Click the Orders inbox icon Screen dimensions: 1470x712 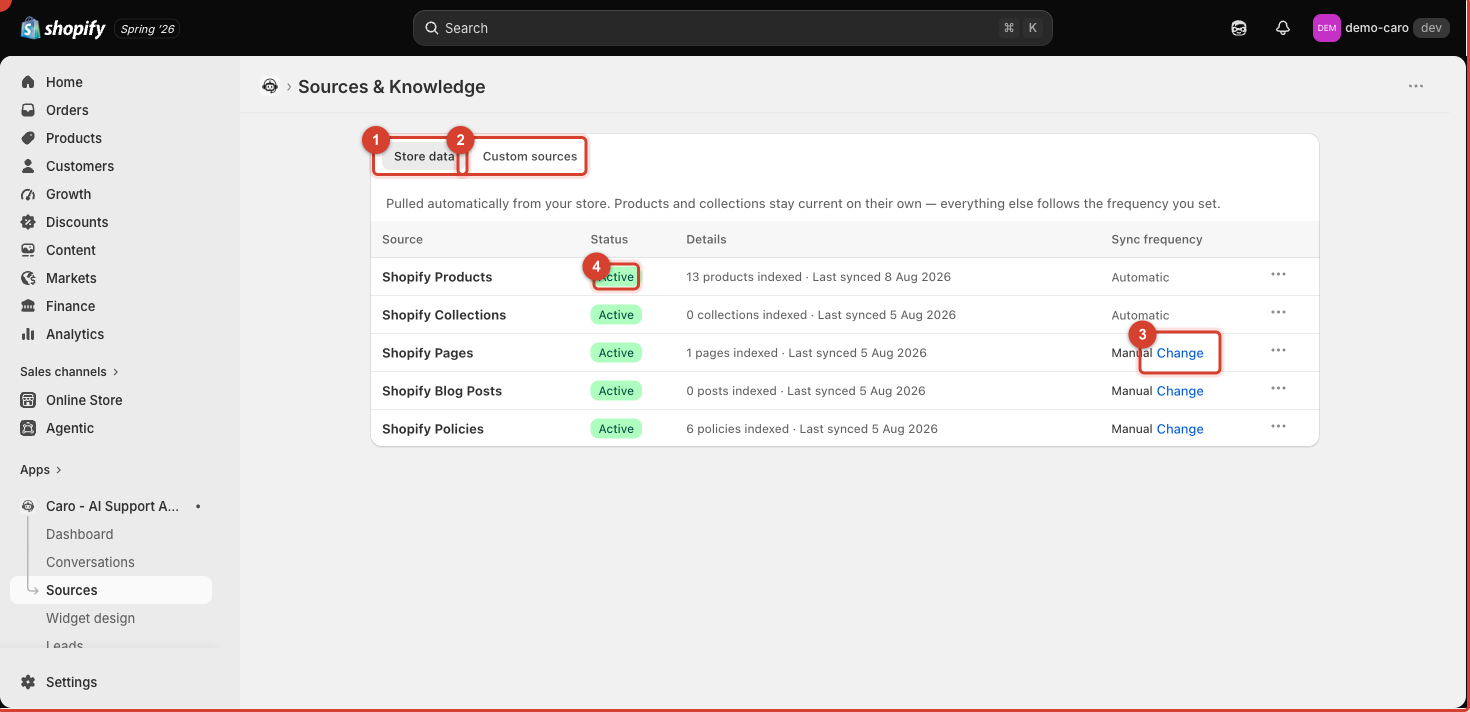point(28,110)
